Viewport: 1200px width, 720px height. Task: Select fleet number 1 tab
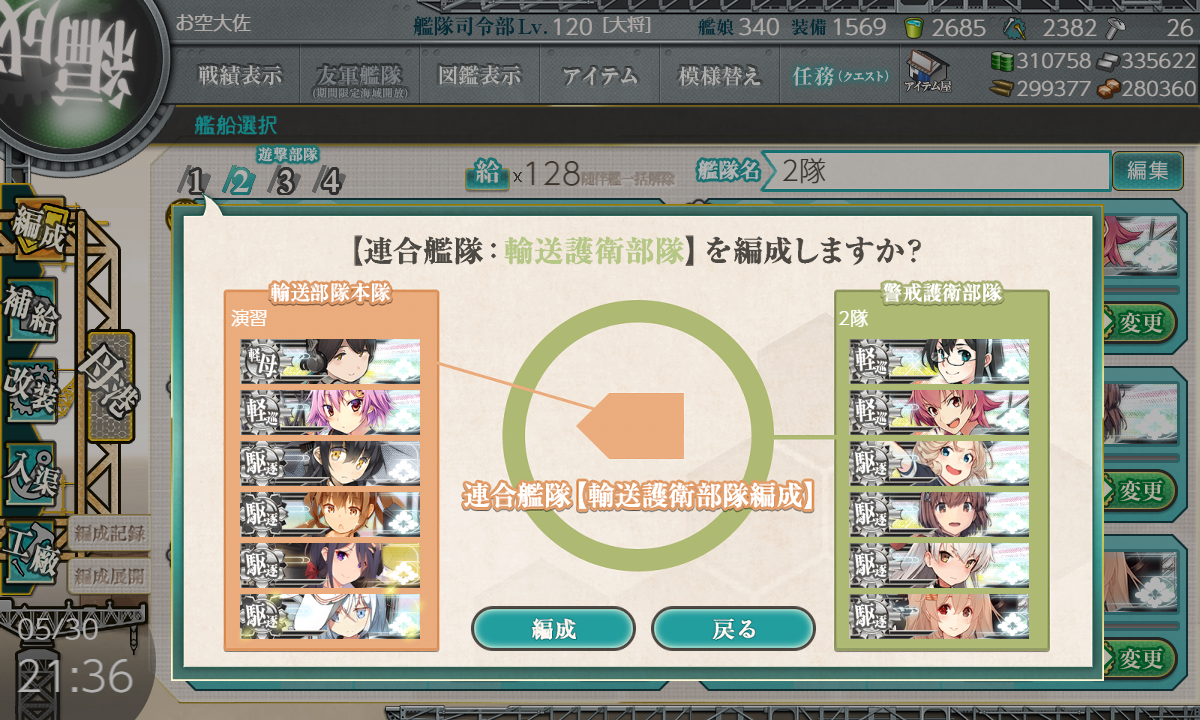pyautogui.click(x=195, y=181)
